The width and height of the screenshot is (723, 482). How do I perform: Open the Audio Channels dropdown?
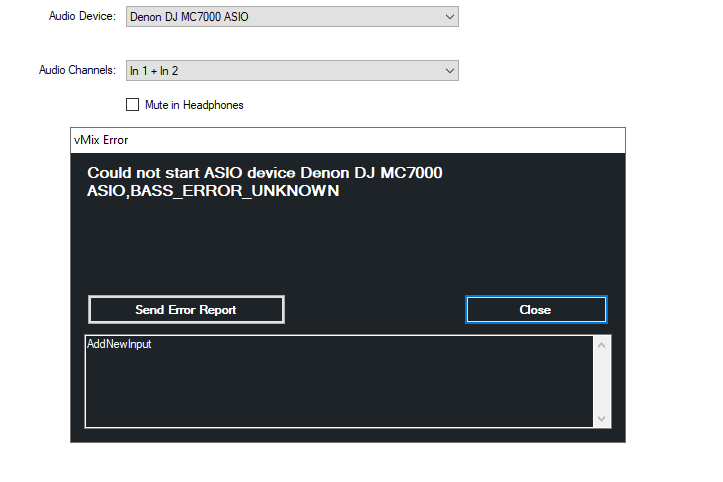click(292, 71)
